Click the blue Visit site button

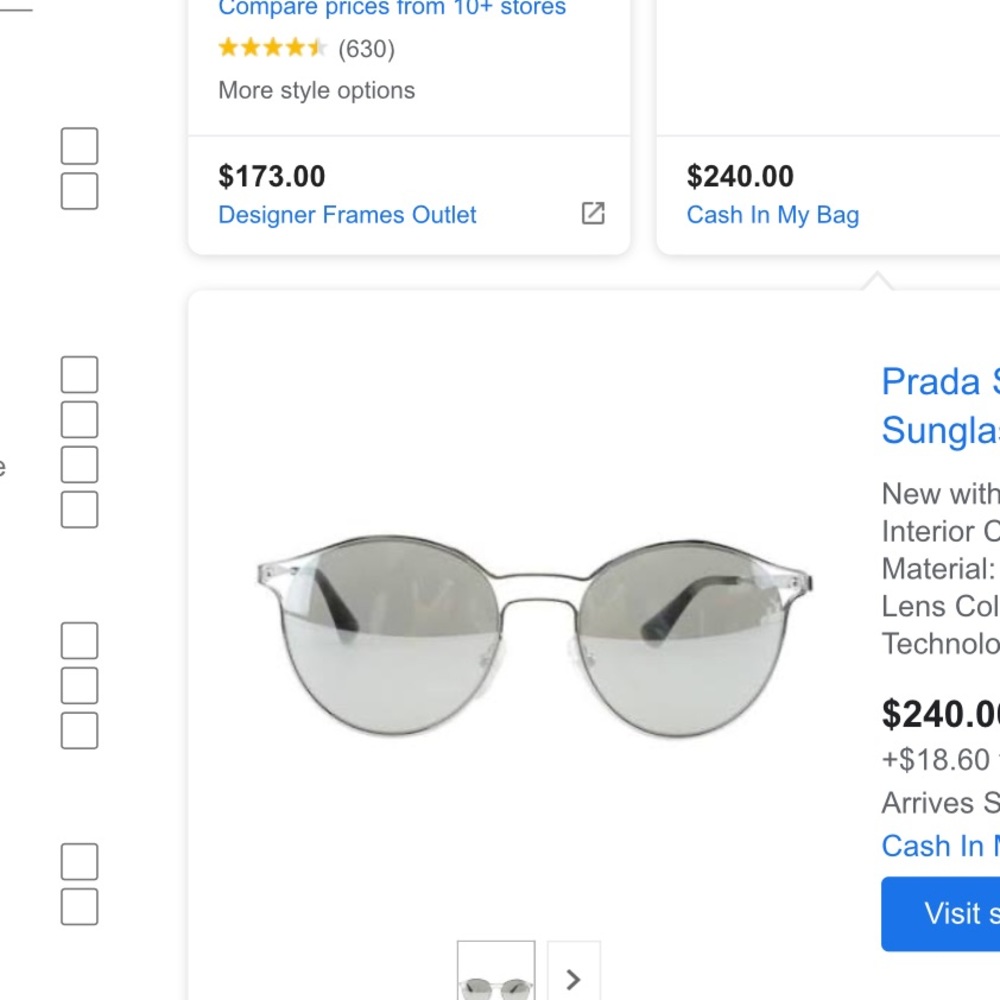(941, 914)
